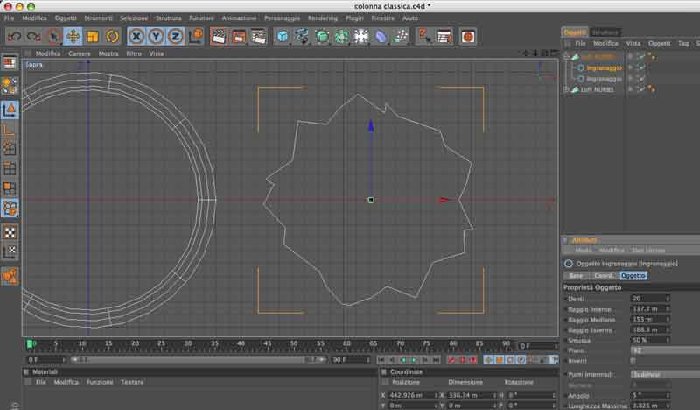Viewport: 700px width, 410px height.
Task: Click the help question-mark cursor icon
Action: click(425, 37)
